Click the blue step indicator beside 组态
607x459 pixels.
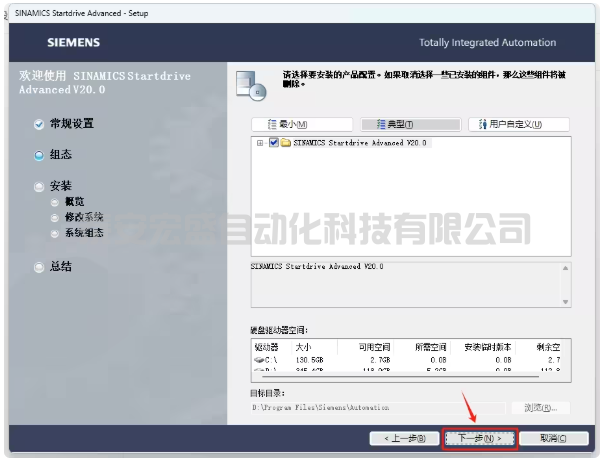(x=39, y=155)
